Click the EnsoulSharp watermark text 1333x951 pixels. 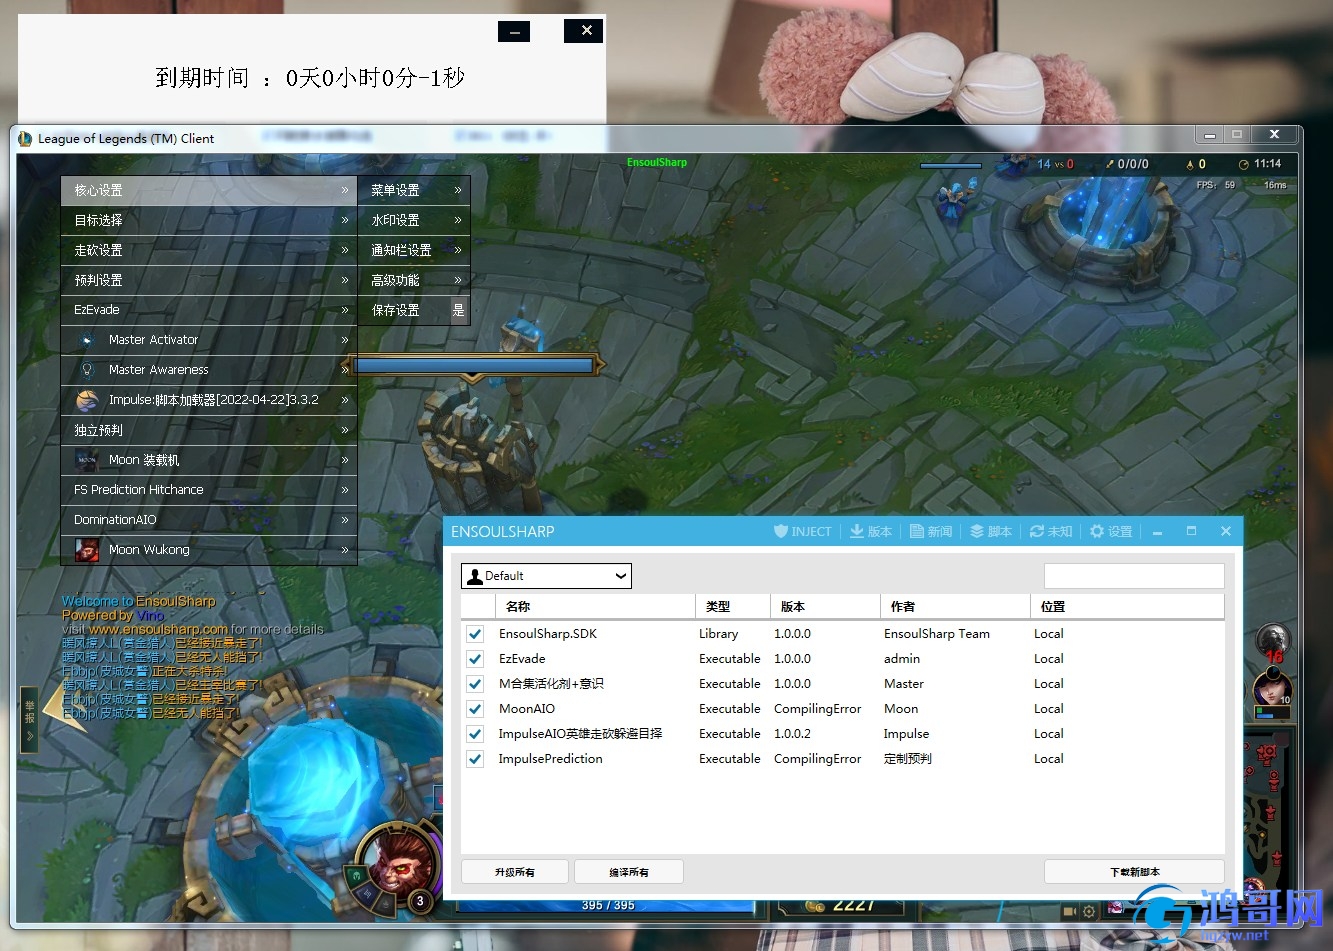657,162
